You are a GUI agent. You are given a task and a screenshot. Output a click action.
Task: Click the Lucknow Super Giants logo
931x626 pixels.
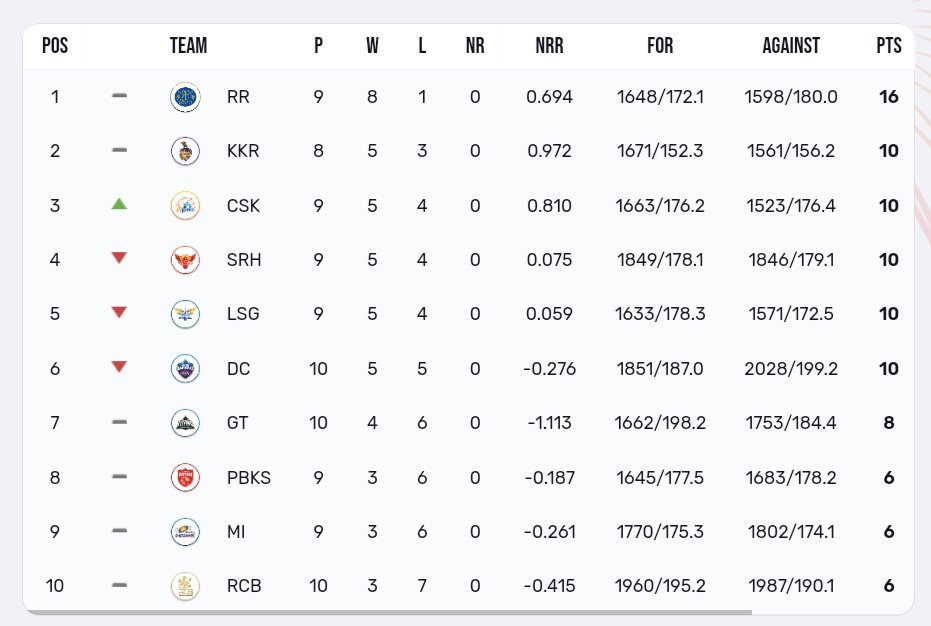tap(185, 313)
